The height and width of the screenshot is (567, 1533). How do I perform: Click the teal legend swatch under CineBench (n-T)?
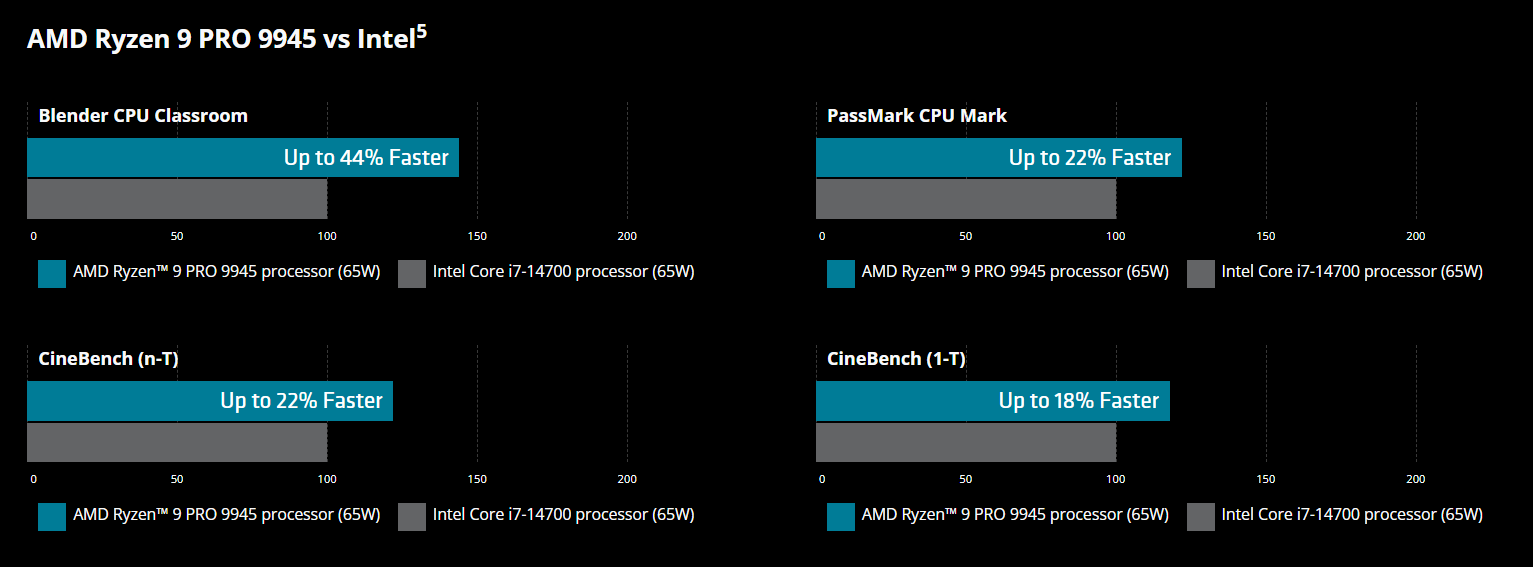(52, 516)
